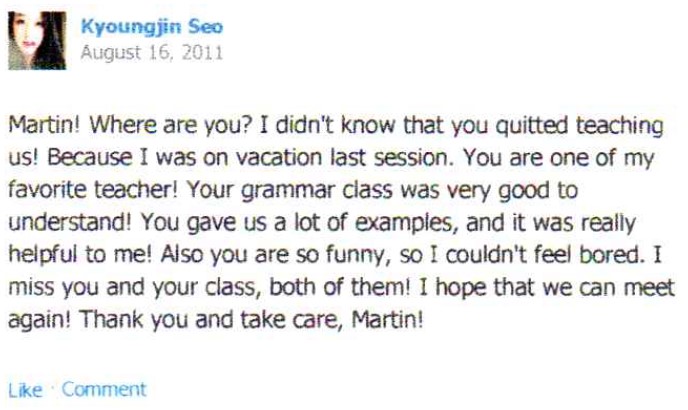
Task: Click the opening word "Martin!" in post
Action: (38, 130)
